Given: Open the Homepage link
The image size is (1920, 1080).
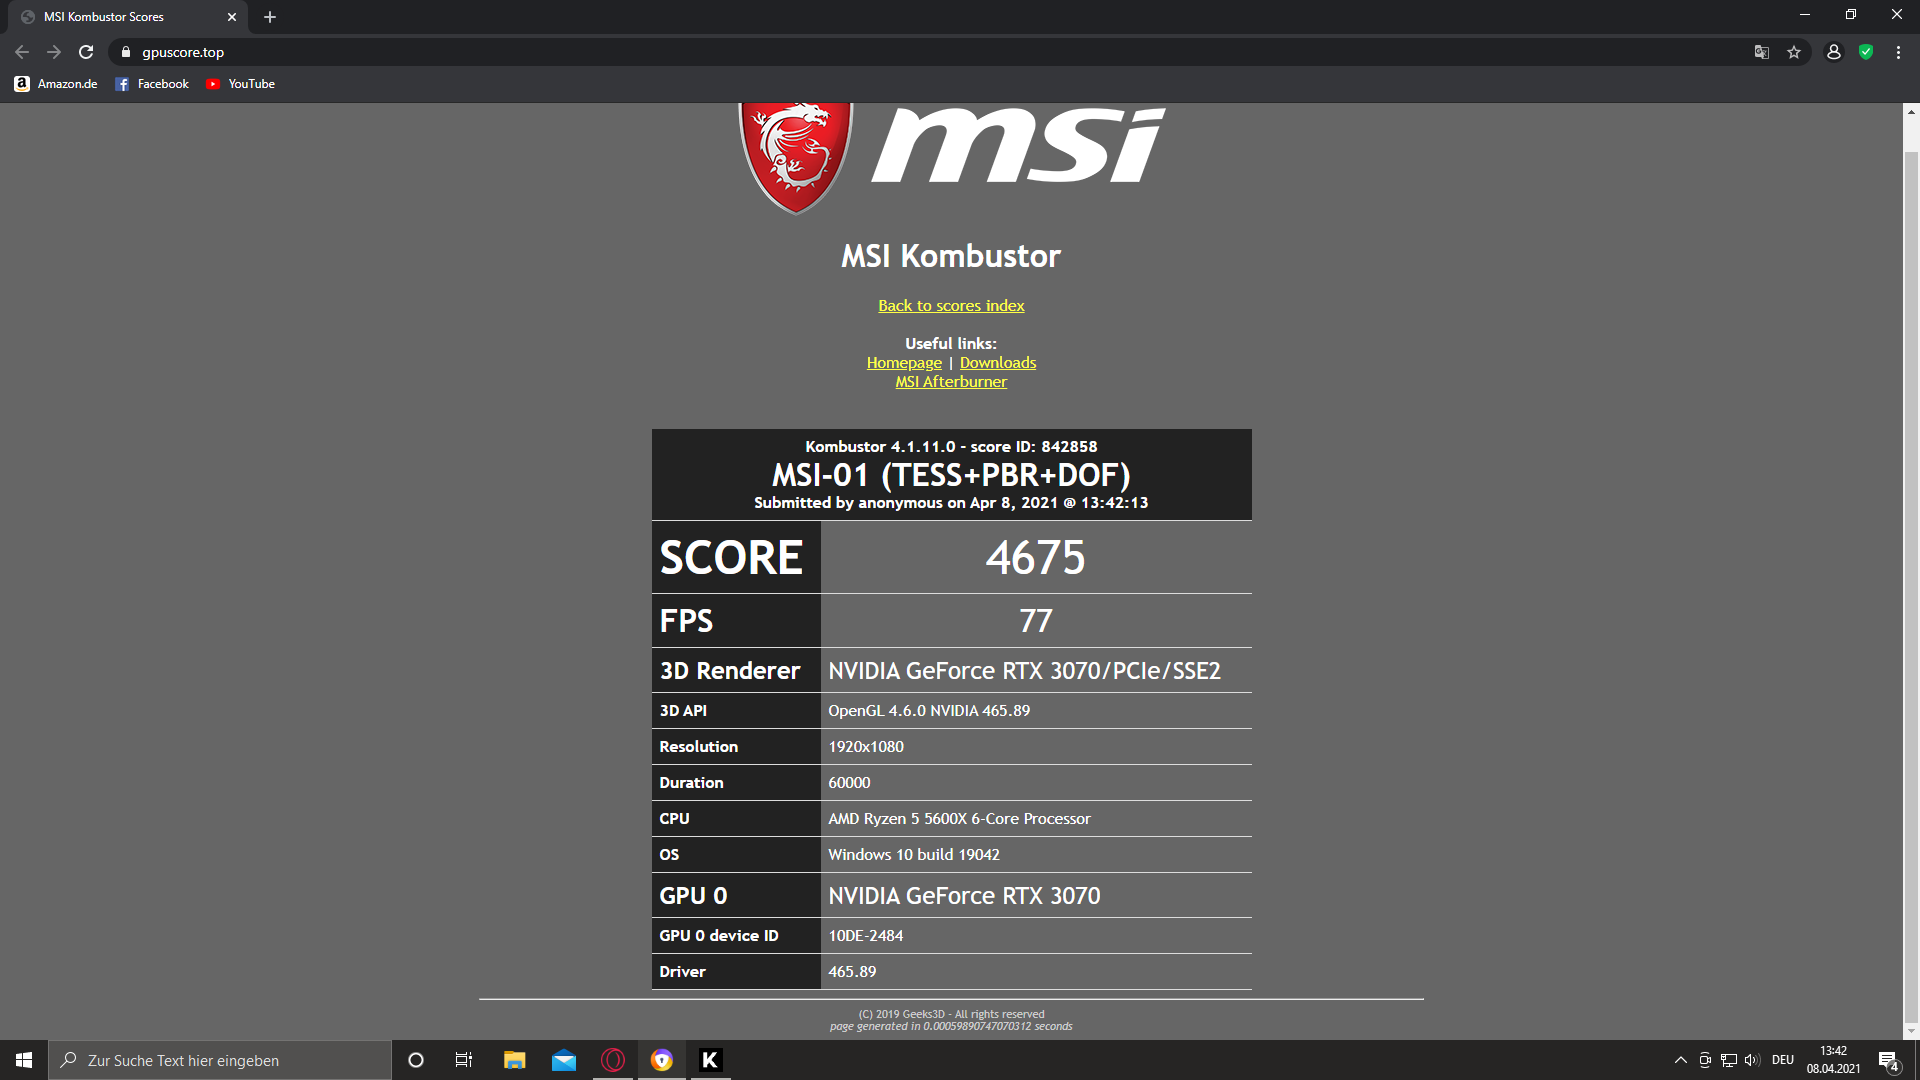Looking at the screenshot, I should click(x=904, y=363).
